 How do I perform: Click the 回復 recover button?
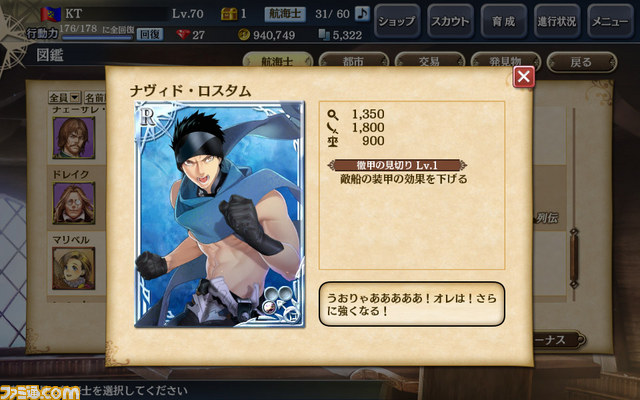[x=150, y=34]
